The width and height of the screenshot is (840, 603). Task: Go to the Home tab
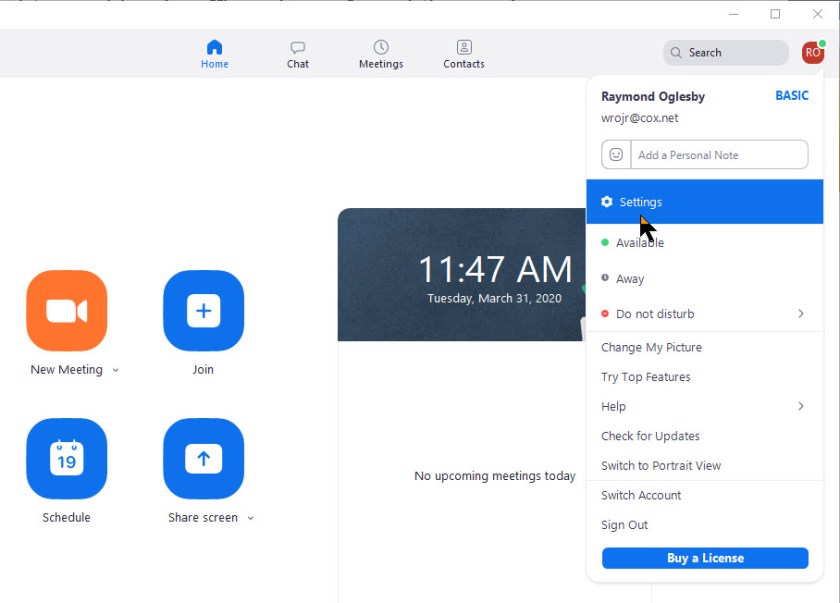(214, 55)
